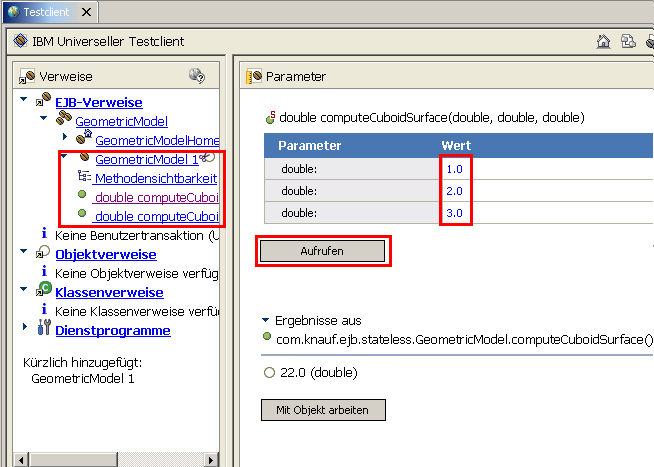This screenshot has height=467, width=654.
Task: Click the remove icon beside GeometricModel 1
Action: (207, 158)
